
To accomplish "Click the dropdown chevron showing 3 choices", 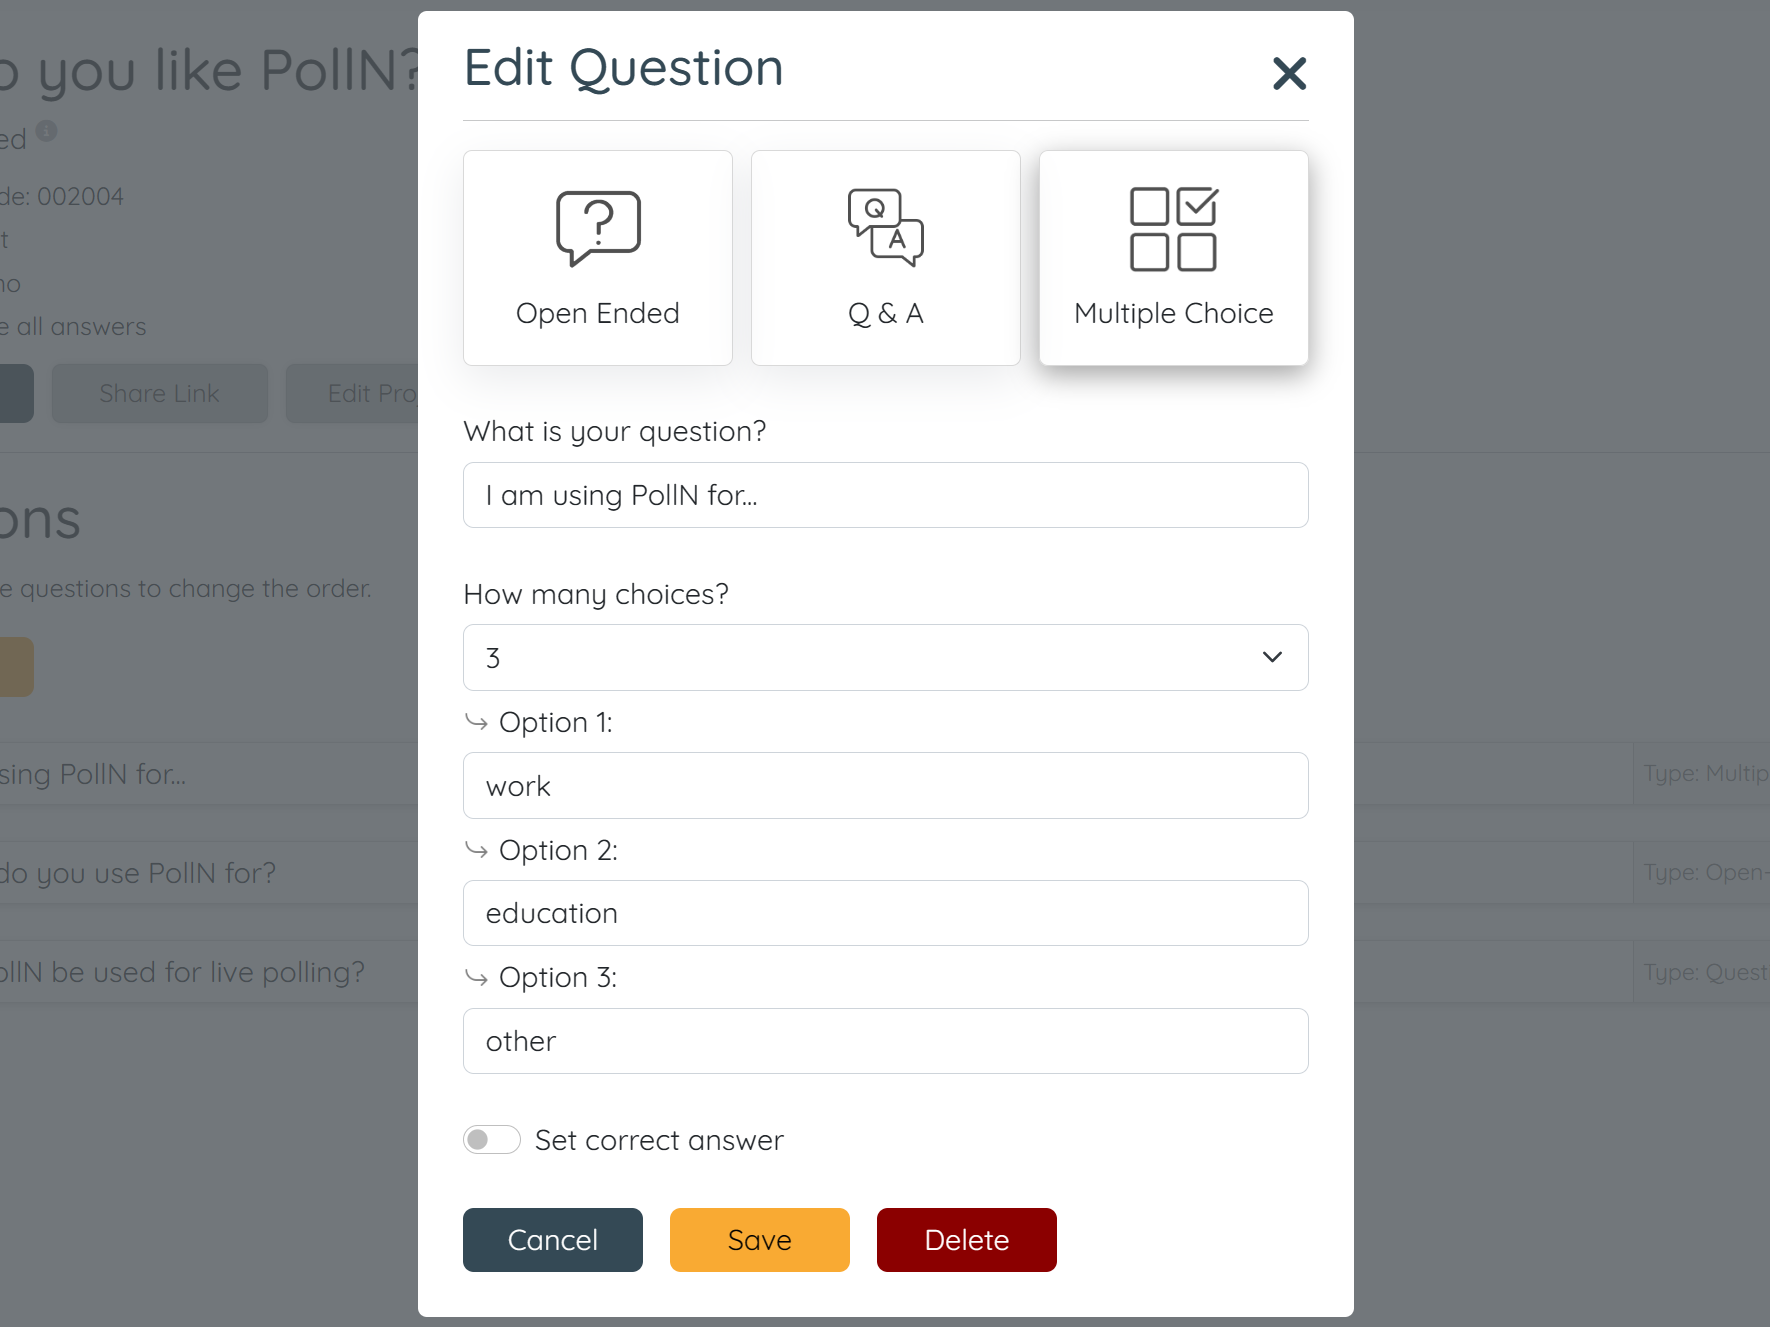I will point(1272,657).
